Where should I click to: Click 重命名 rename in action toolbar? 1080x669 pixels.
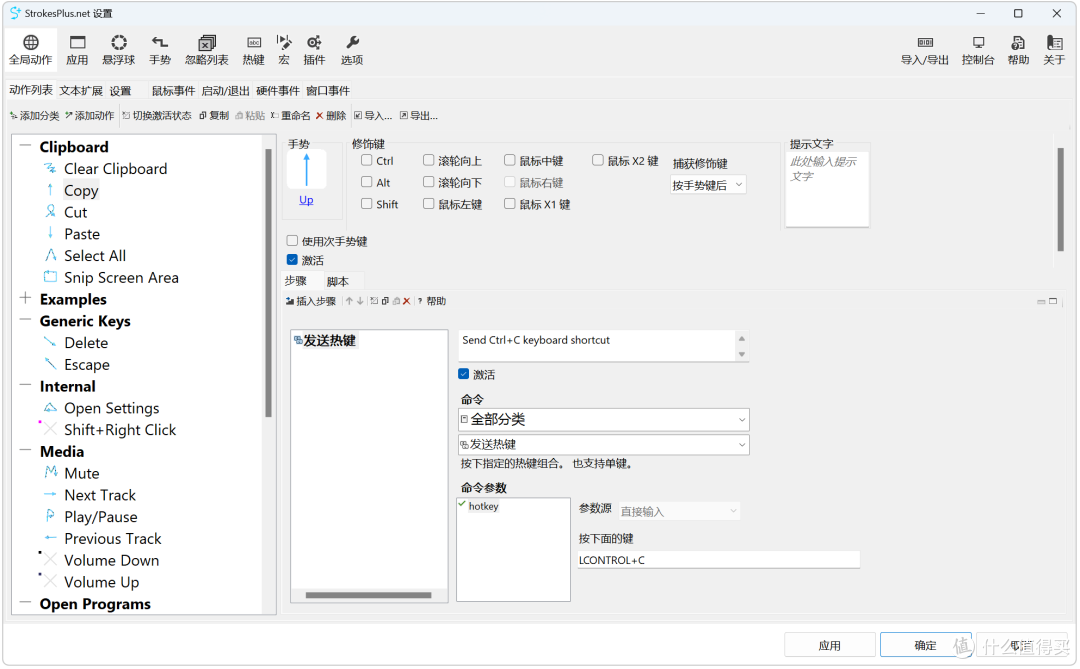pos(291,116)
